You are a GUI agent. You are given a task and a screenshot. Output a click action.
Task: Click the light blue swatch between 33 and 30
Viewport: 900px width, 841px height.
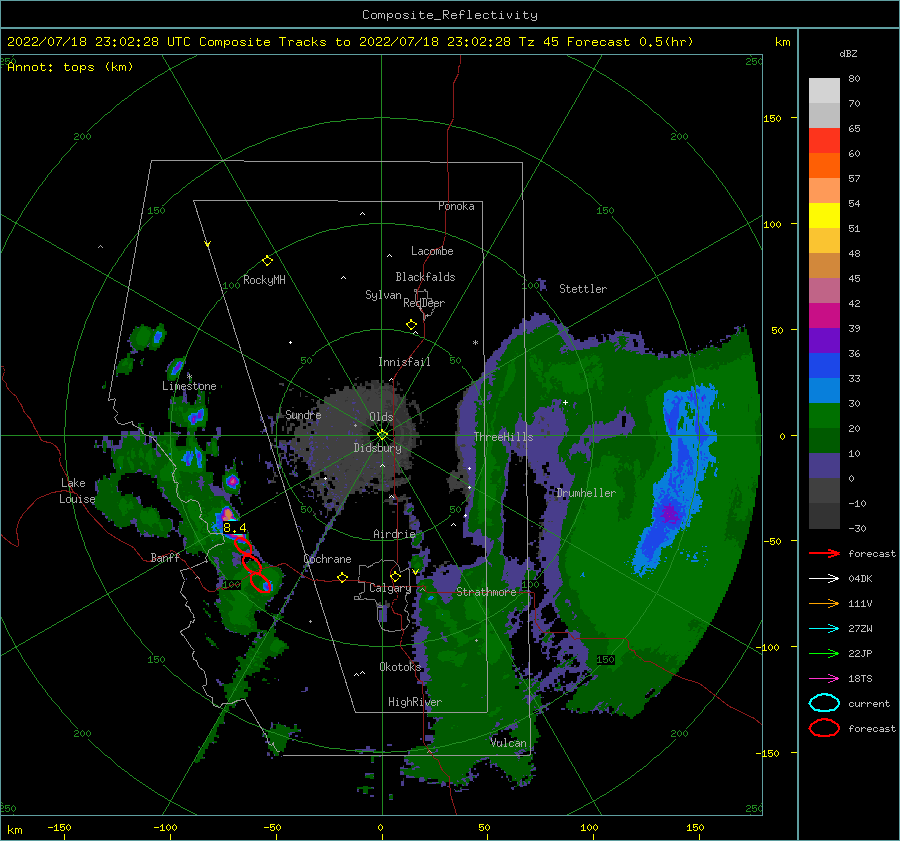[x=824, y=391]
